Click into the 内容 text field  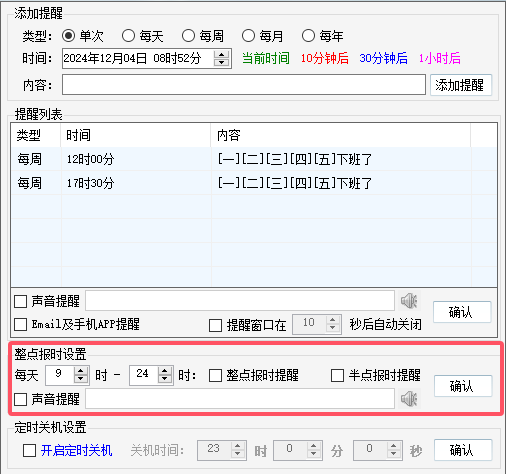(244, 85)
